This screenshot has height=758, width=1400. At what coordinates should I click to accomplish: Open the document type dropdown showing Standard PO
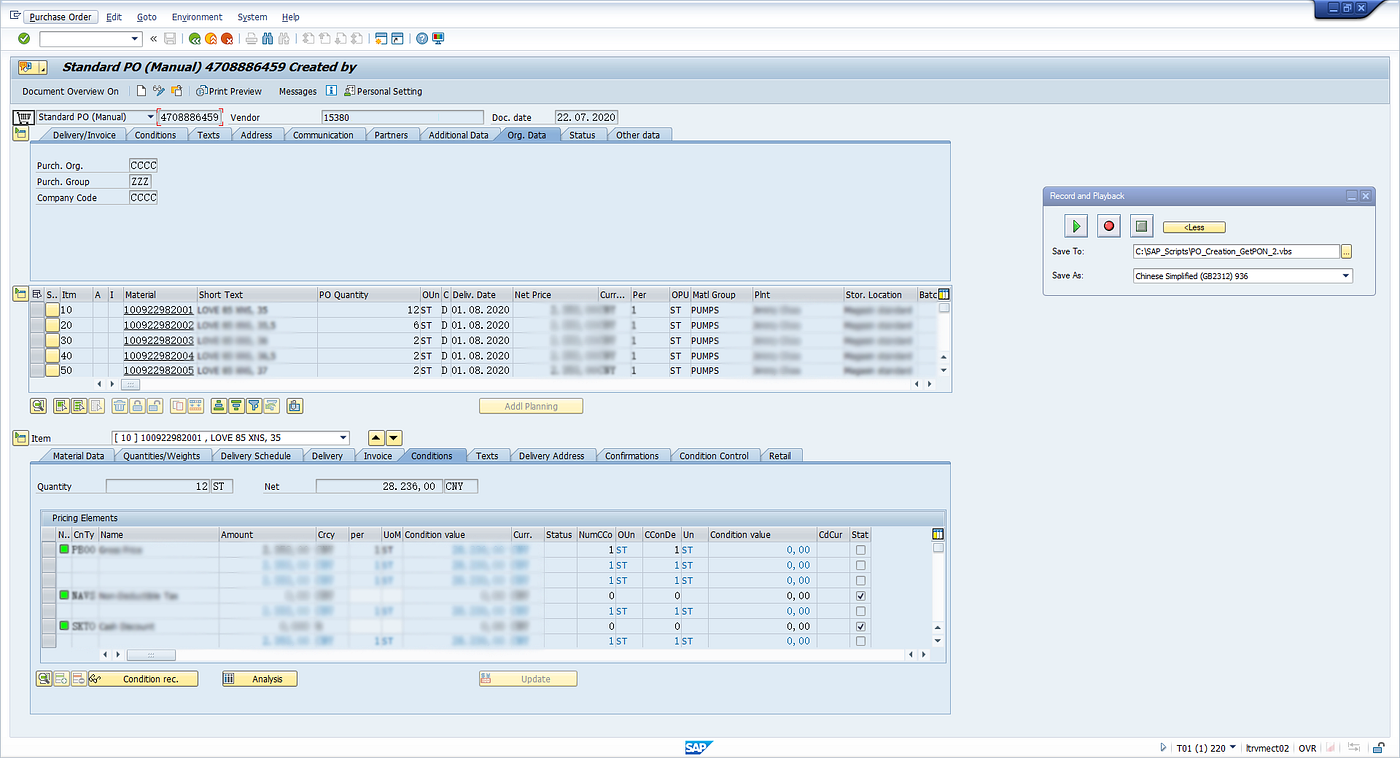point(151,116)
